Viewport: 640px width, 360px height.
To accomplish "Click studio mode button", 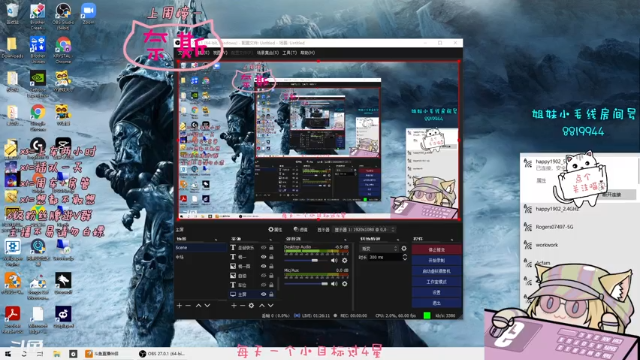I will (x=436, y=282).
